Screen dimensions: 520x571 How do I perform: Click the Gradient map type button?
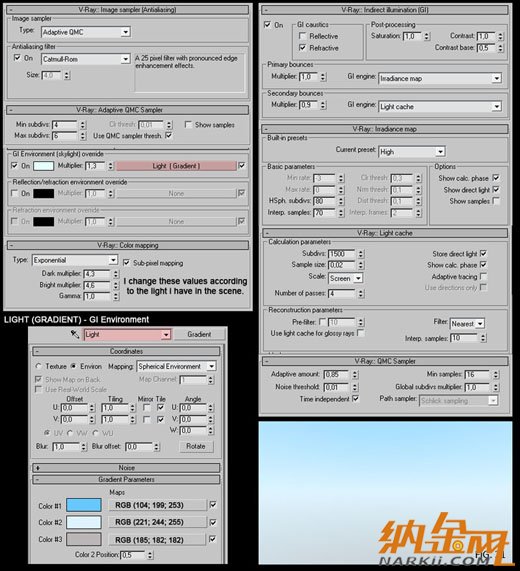(x=199, y=334)
